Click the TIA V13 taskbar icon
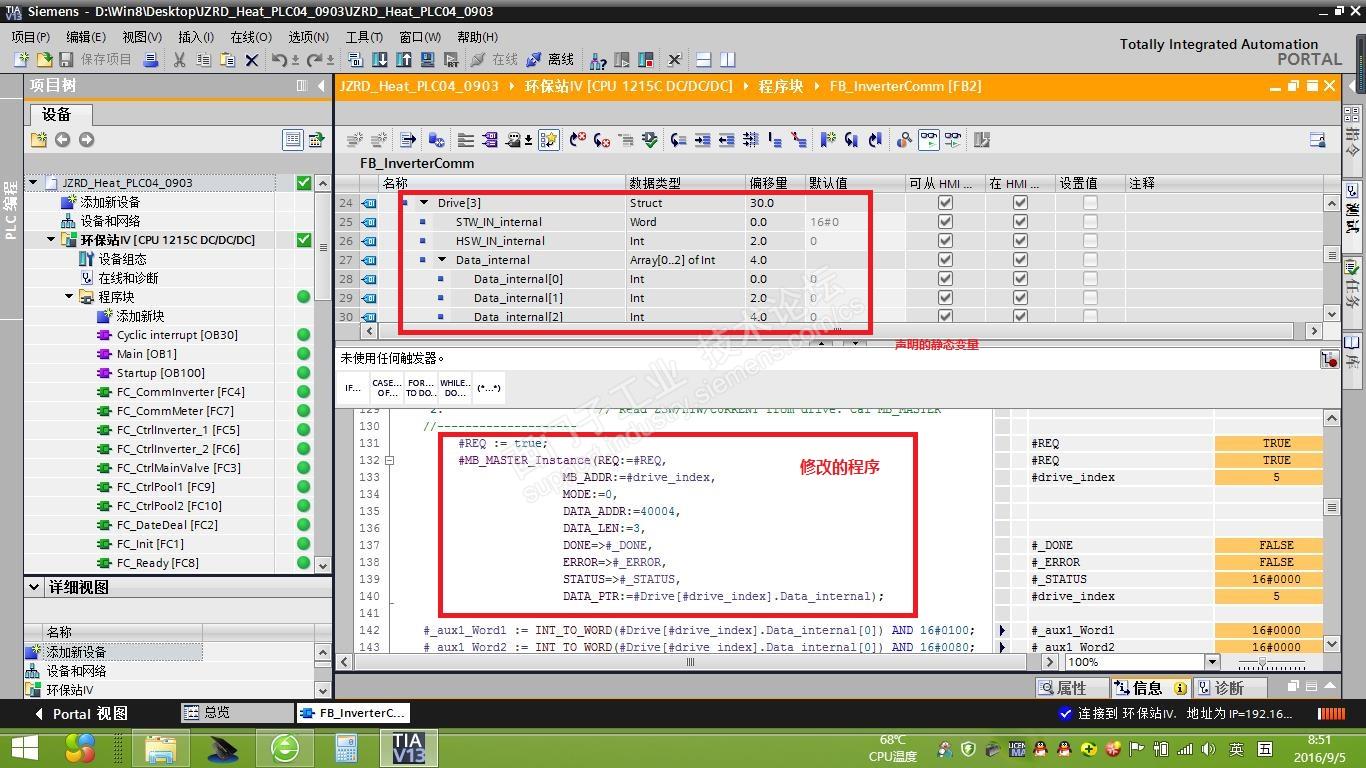Image resolution: width=1366 pixels, height=768 pixels. (x=407, y=748)
